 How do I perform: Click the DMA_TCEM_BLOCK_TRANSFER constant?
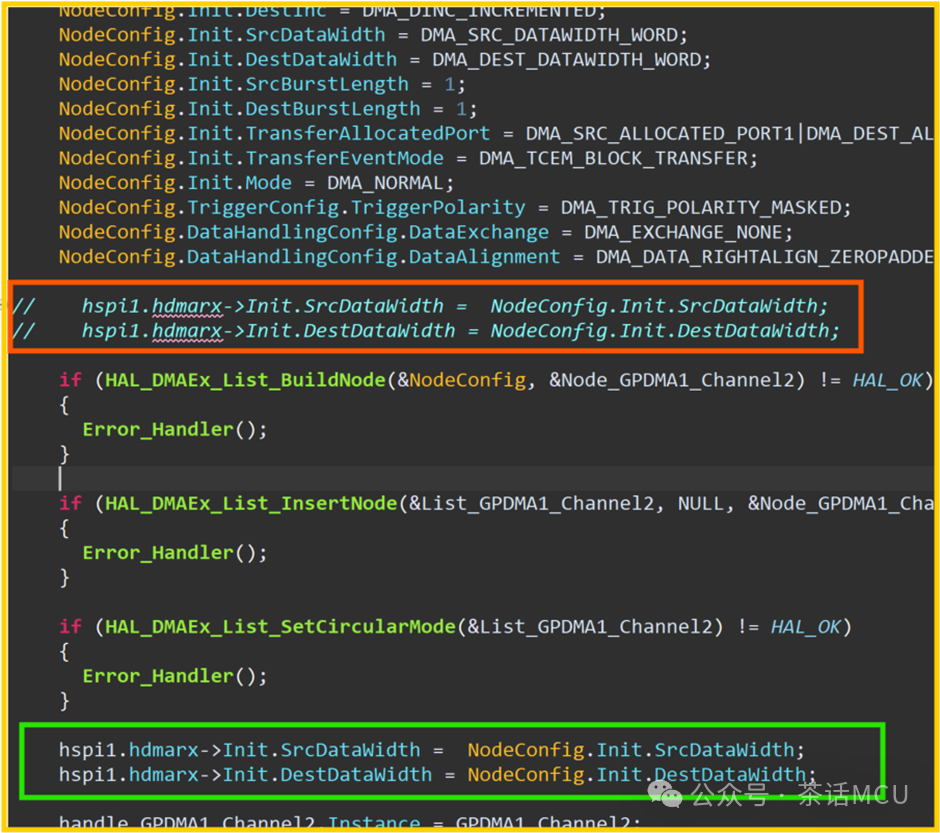[613, 158]
